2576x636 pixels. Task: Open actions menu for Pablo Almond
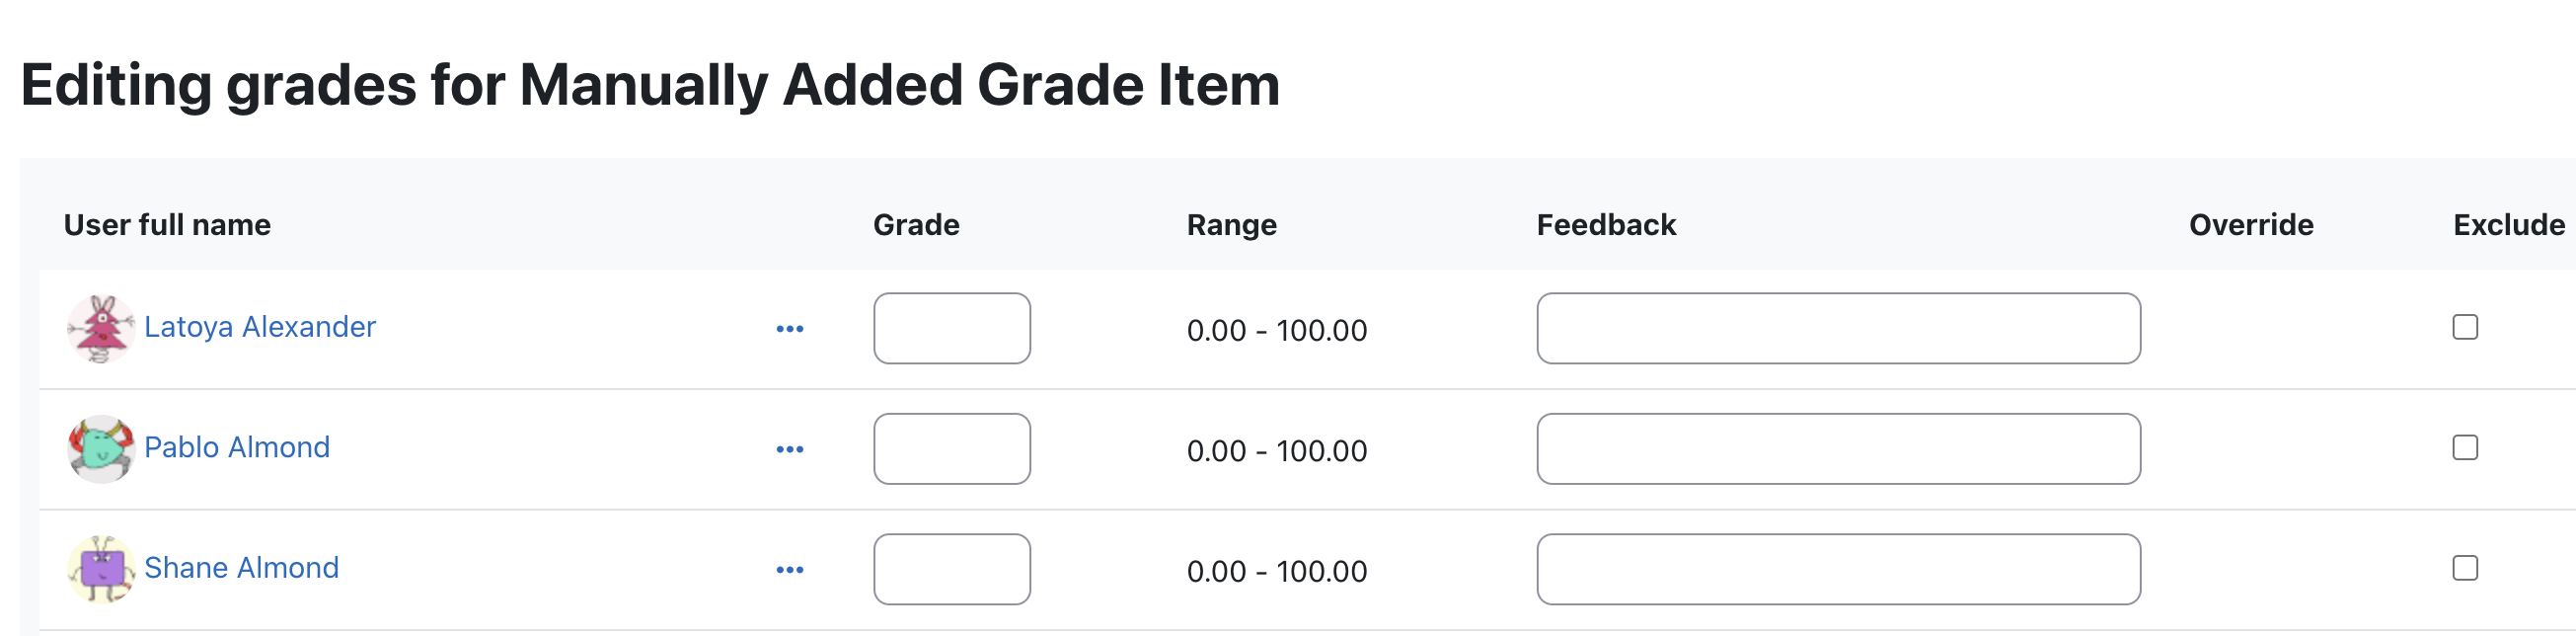point(790,450)
